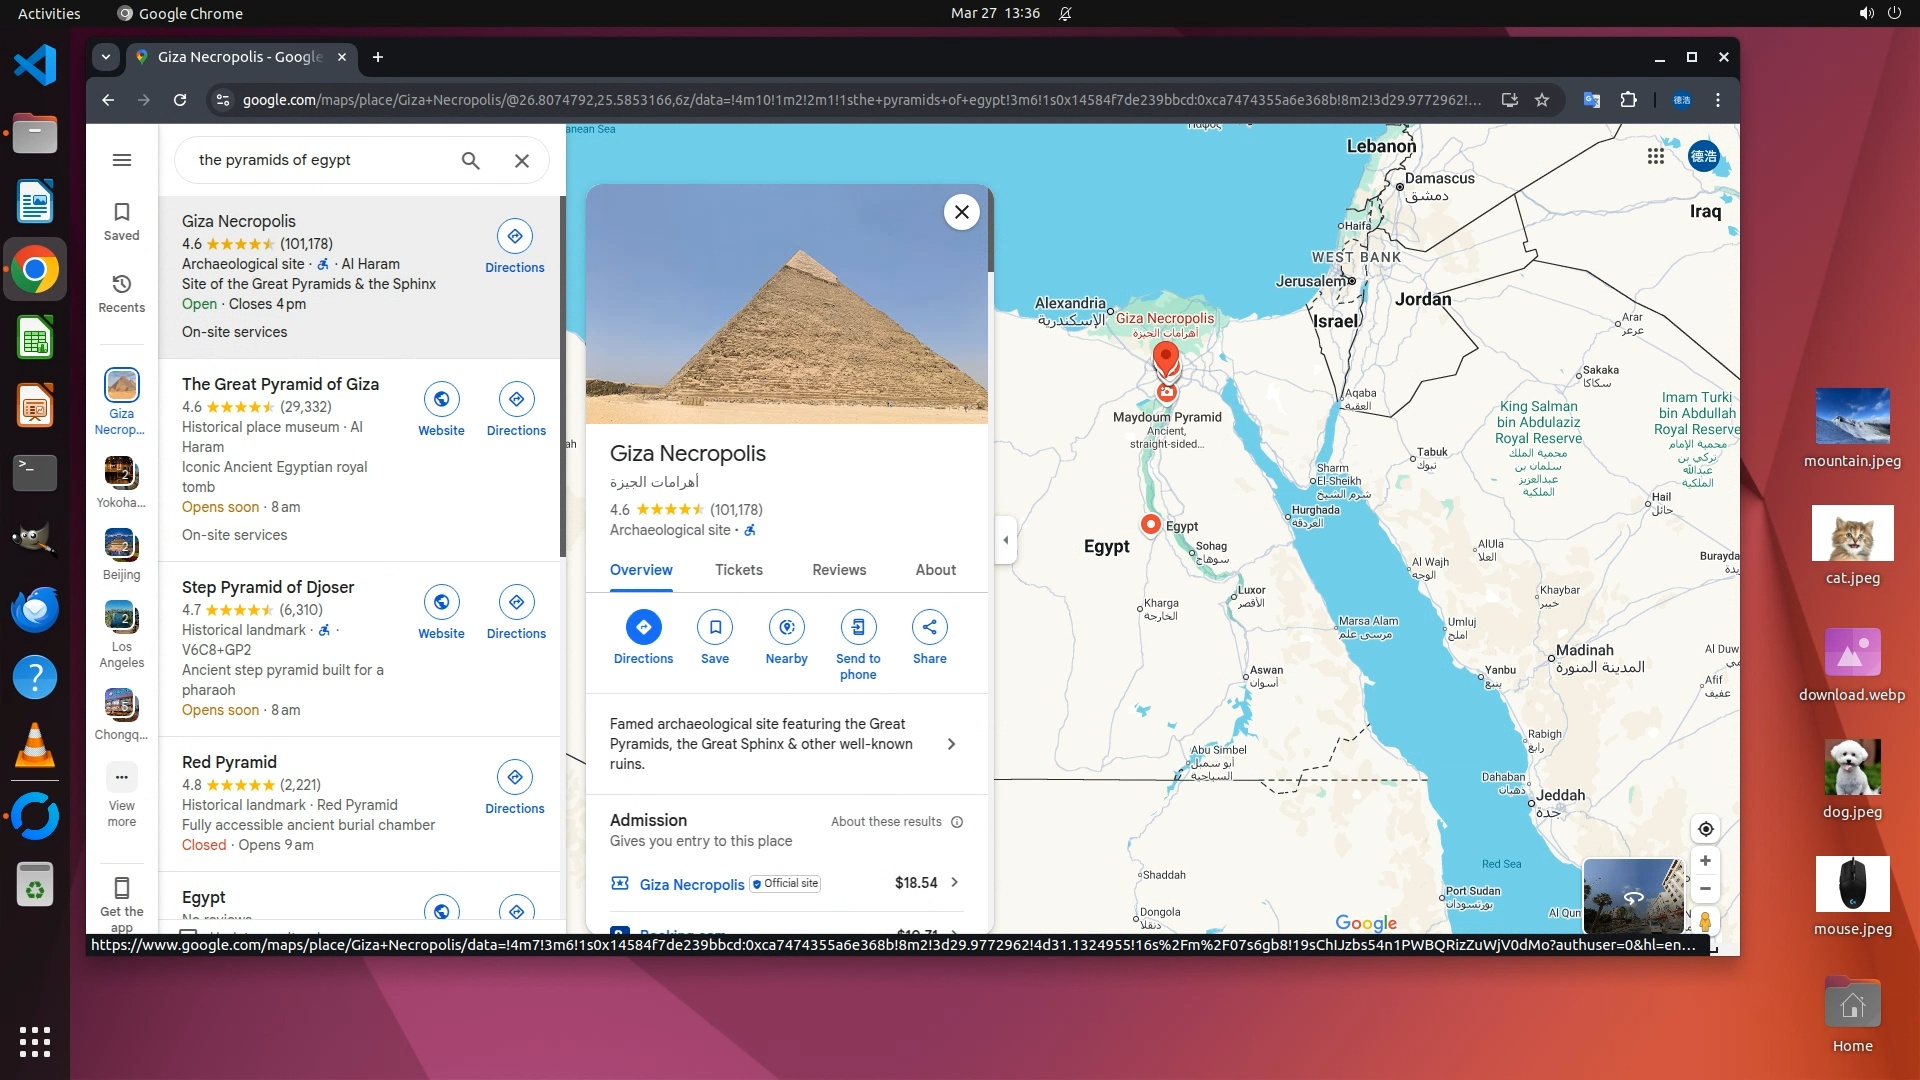
Task: Collapse the side panel arrow
Action: pyautogui.click(x=1006, y=540)
